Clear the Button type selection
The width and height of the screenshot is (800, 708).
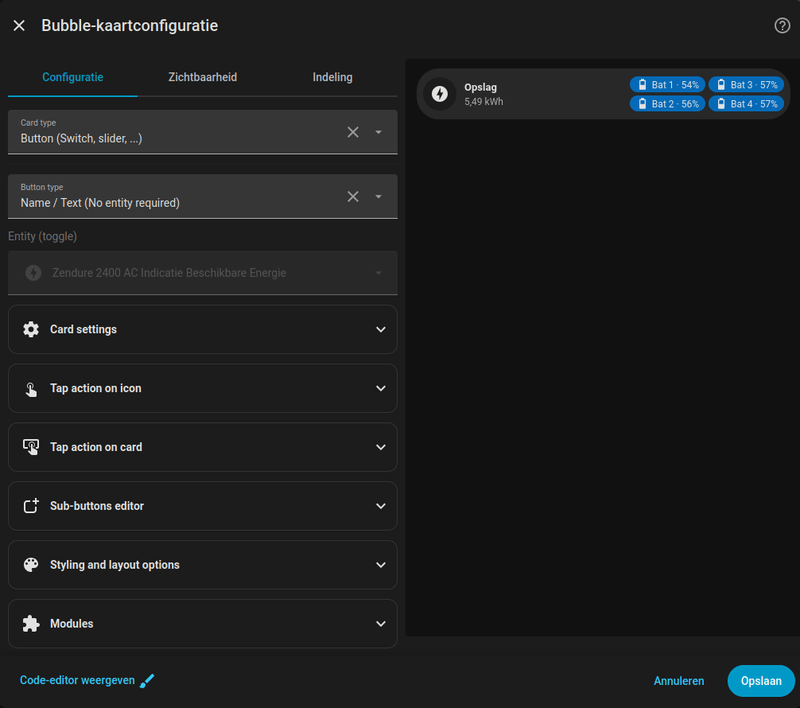coord(353,197)
